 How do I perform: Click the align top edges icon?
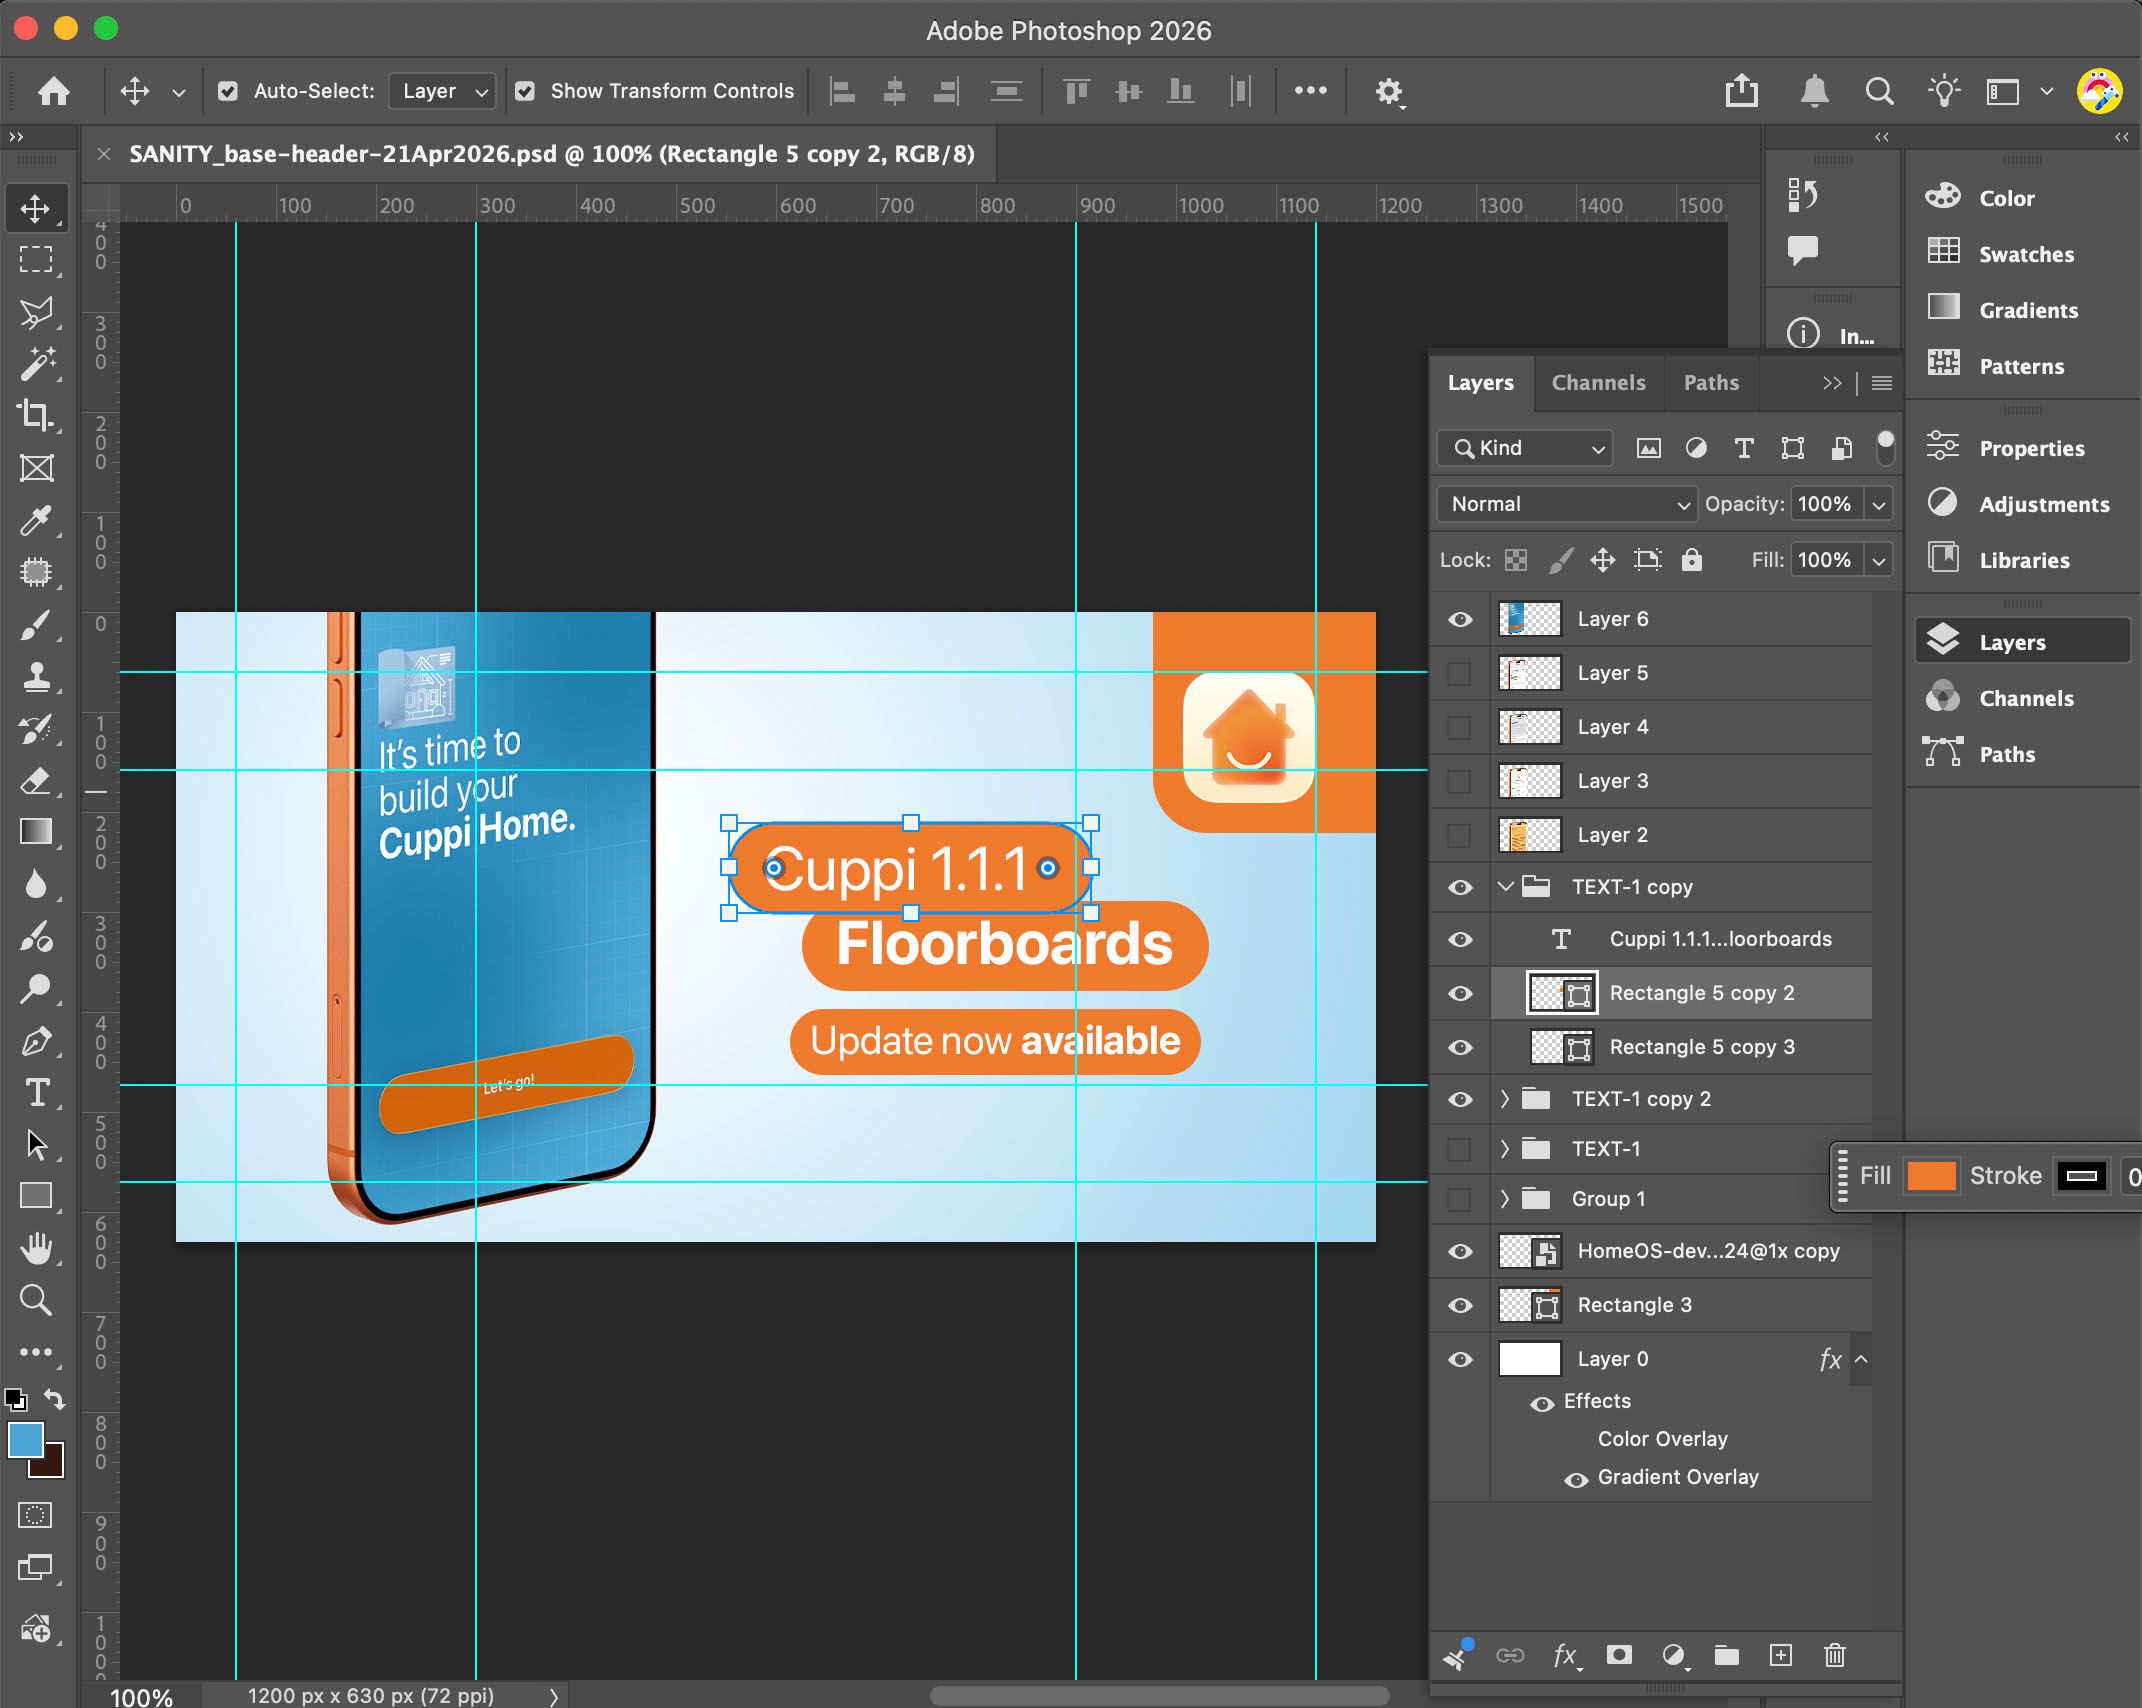click(1076, 91)
